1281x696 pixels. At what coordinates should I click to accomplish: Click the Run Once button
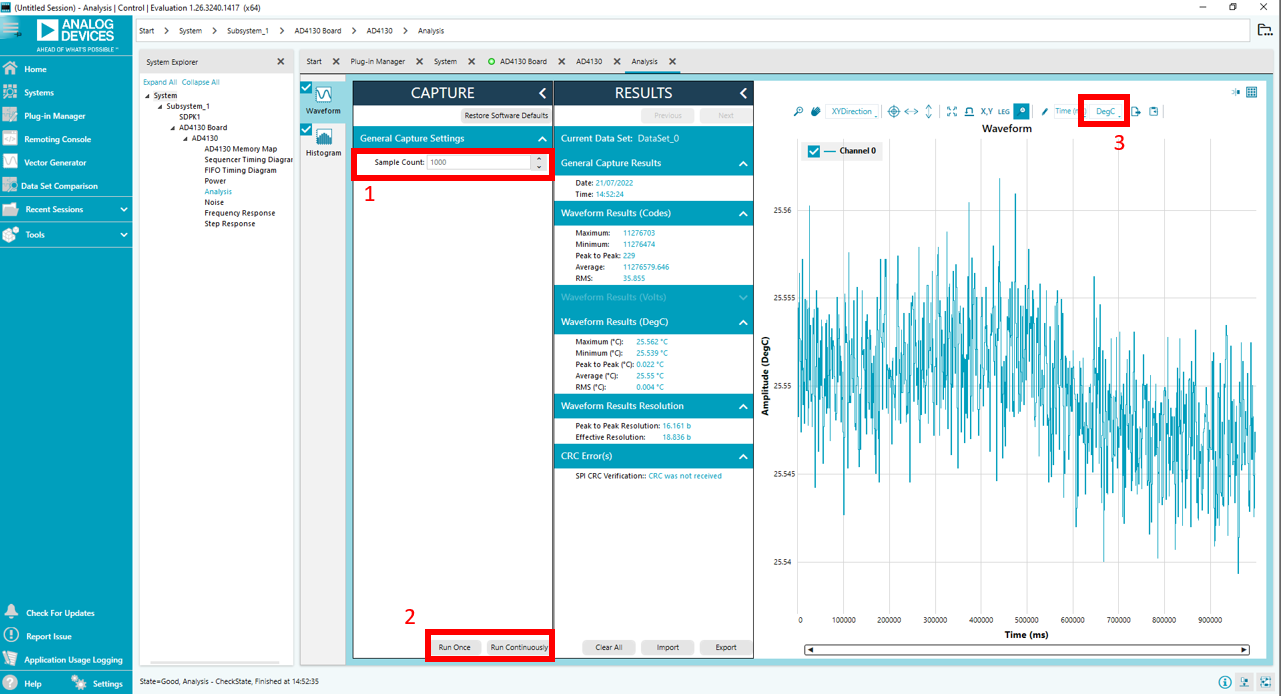tap(454, 647)
